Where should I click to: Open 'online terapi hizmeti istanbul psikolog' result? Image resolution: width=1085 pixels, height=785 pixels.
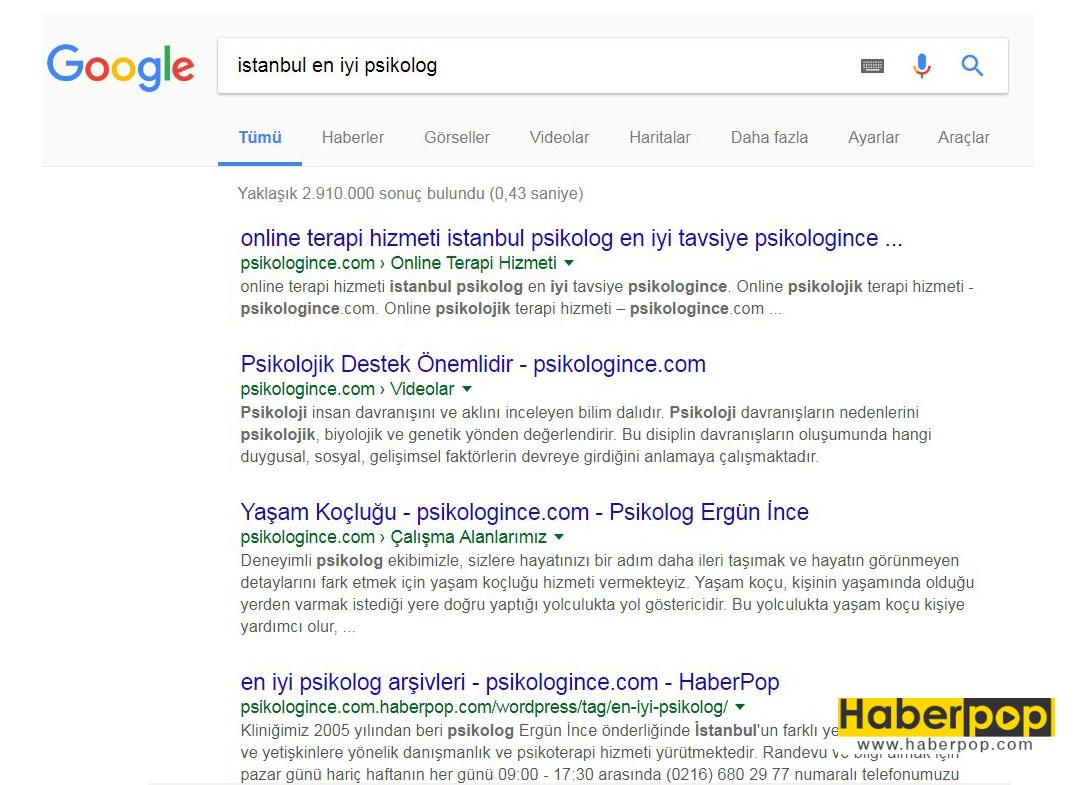pyautogui.click(x=572, y=238)
